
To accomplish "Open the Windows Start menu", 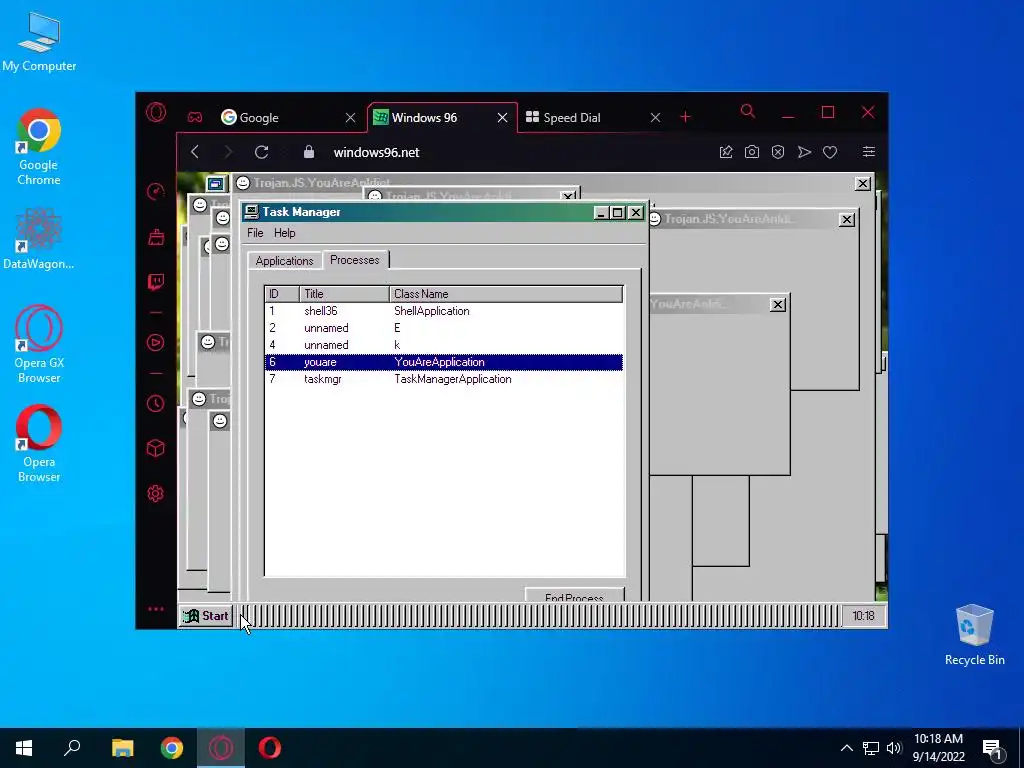I will click(24, 748).
